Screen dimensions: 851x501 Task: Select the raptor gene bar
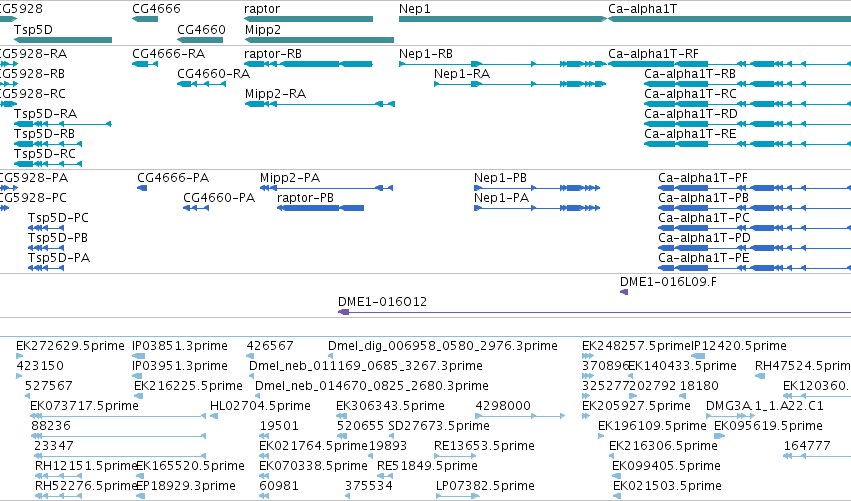308,19
